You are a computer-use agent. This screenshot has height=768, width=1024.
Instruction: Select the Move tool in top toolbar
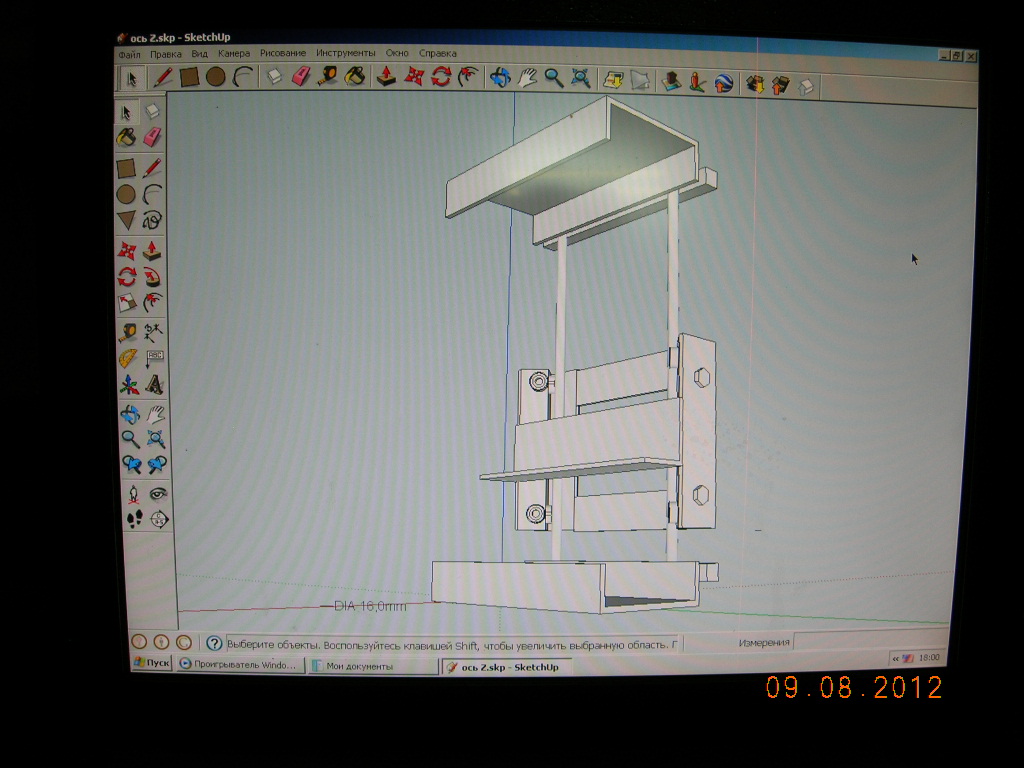pos(413,77)
